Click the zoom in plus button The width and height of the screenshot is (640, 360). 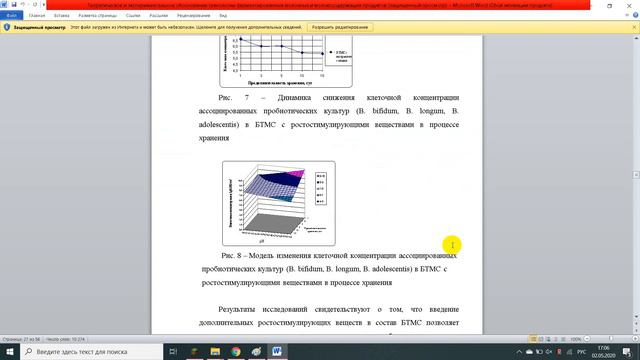tap(635, 339)
